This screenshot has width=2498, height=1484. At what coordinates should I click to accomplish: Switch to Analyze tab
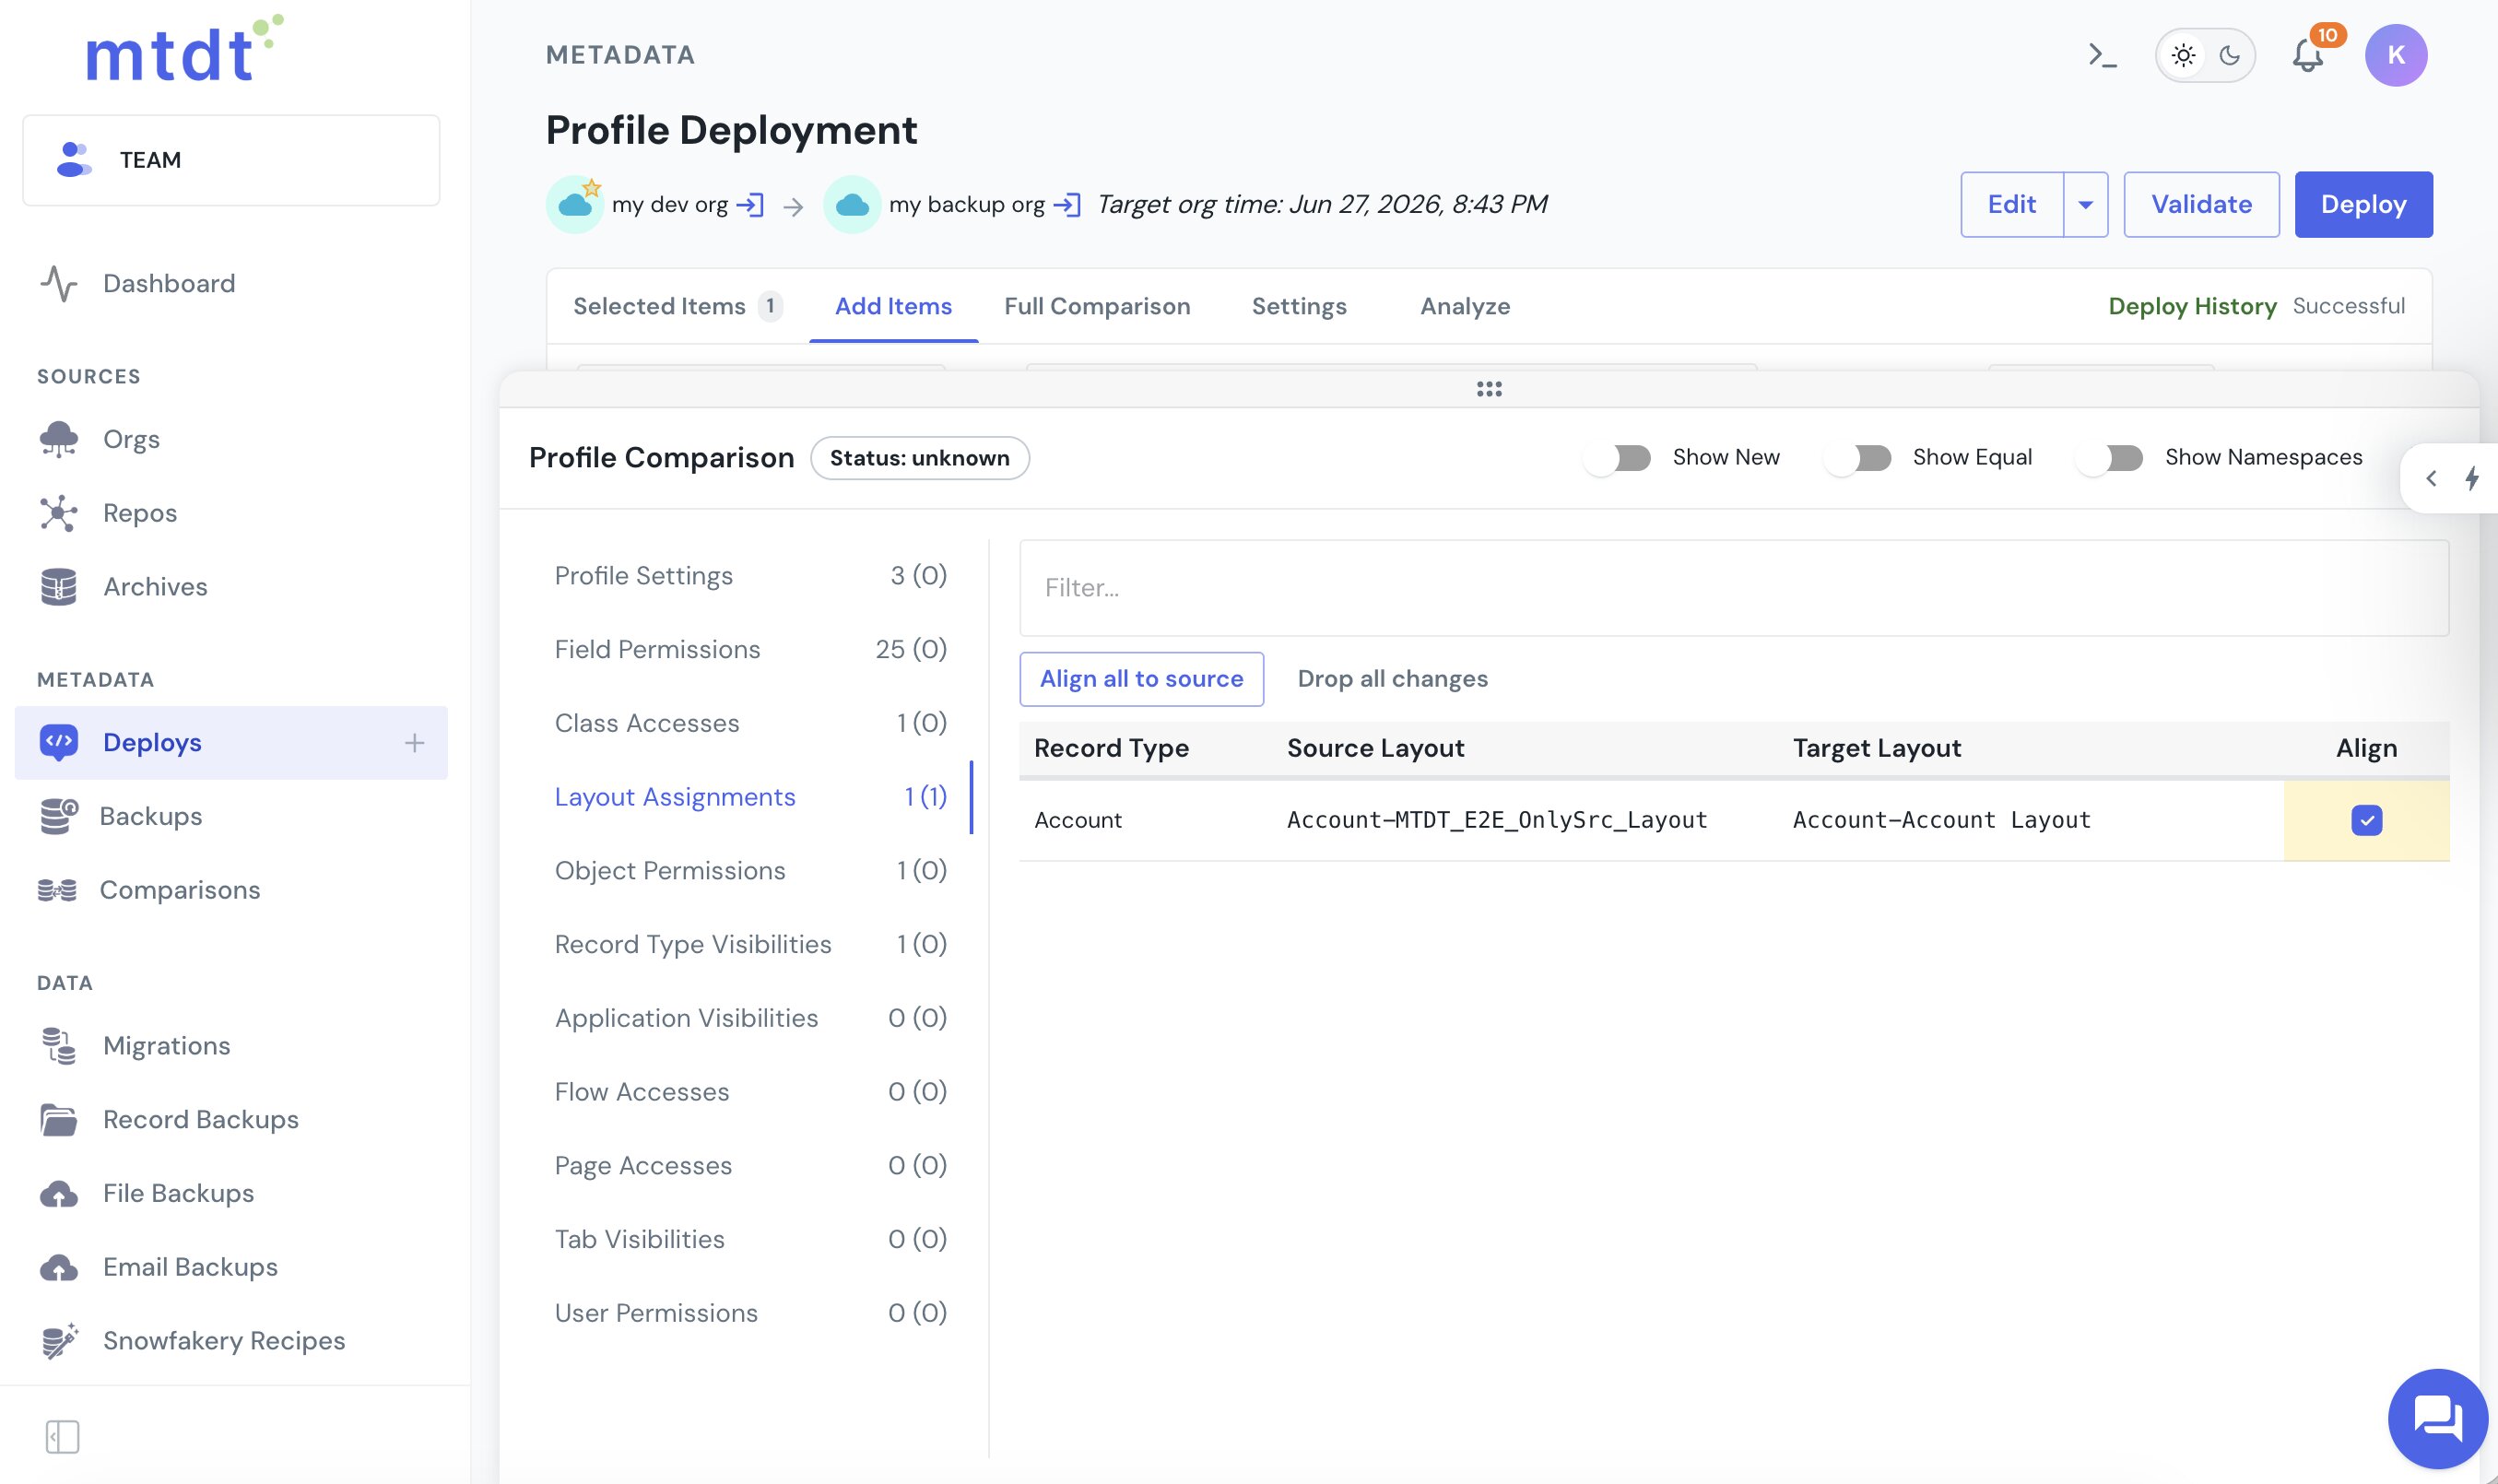1465,306
